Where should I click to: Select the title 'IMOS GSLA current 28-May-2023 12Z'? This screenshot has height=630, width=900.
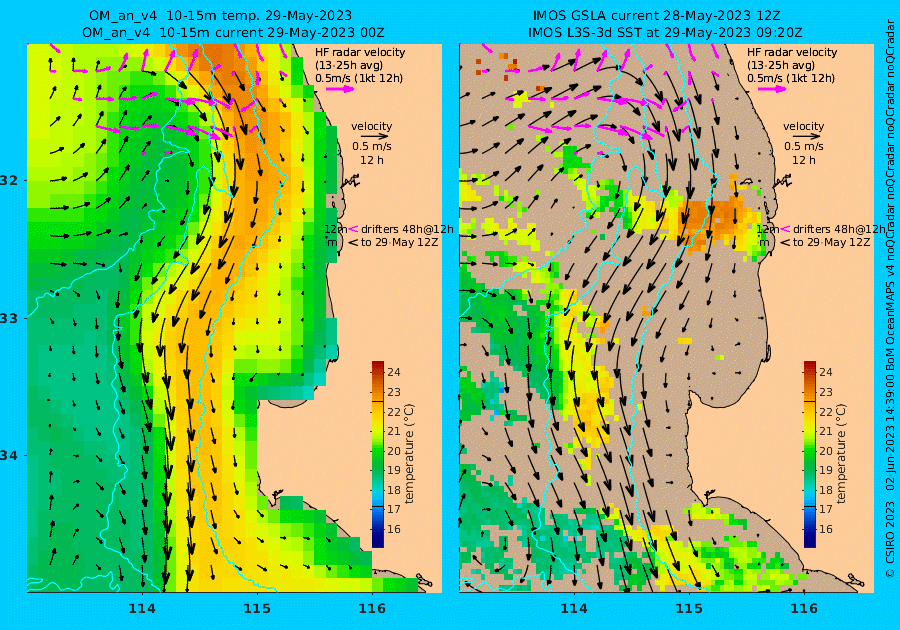point(656,16)
